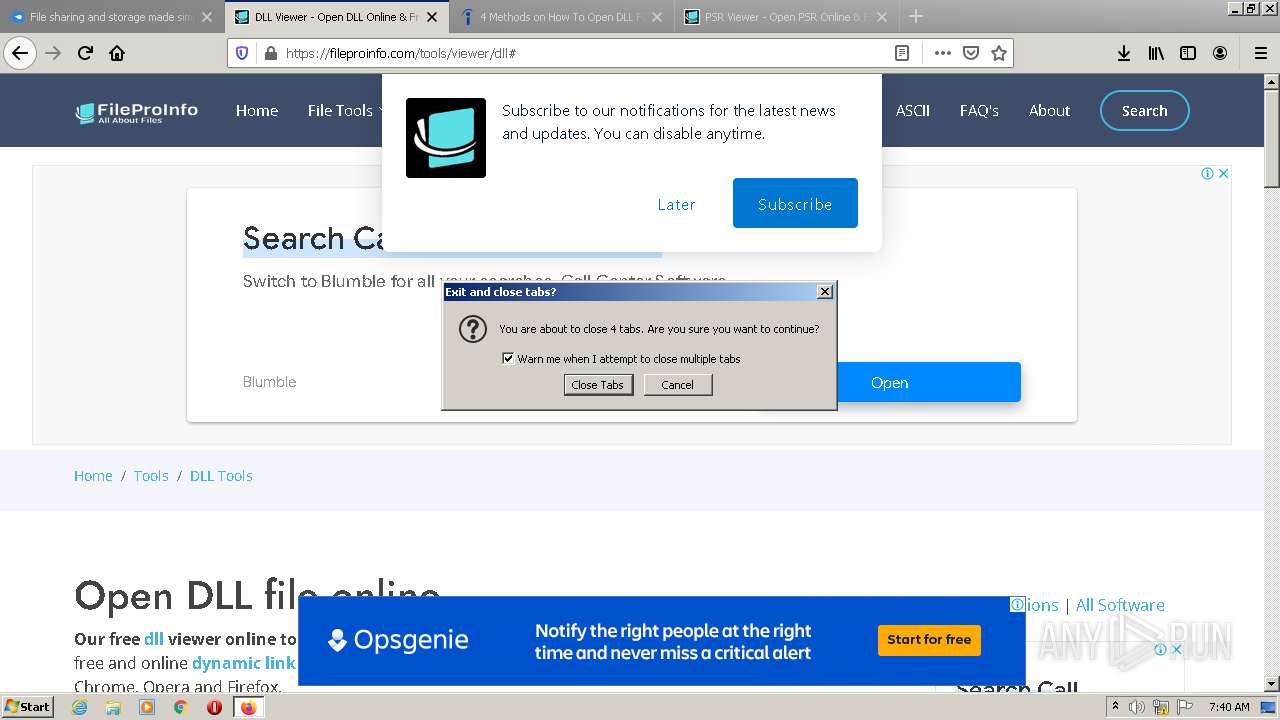Image resolution: width=1280 pixels, height=720 pixels.
Task: Open the browser home page
Action: [x=117, y=53]
